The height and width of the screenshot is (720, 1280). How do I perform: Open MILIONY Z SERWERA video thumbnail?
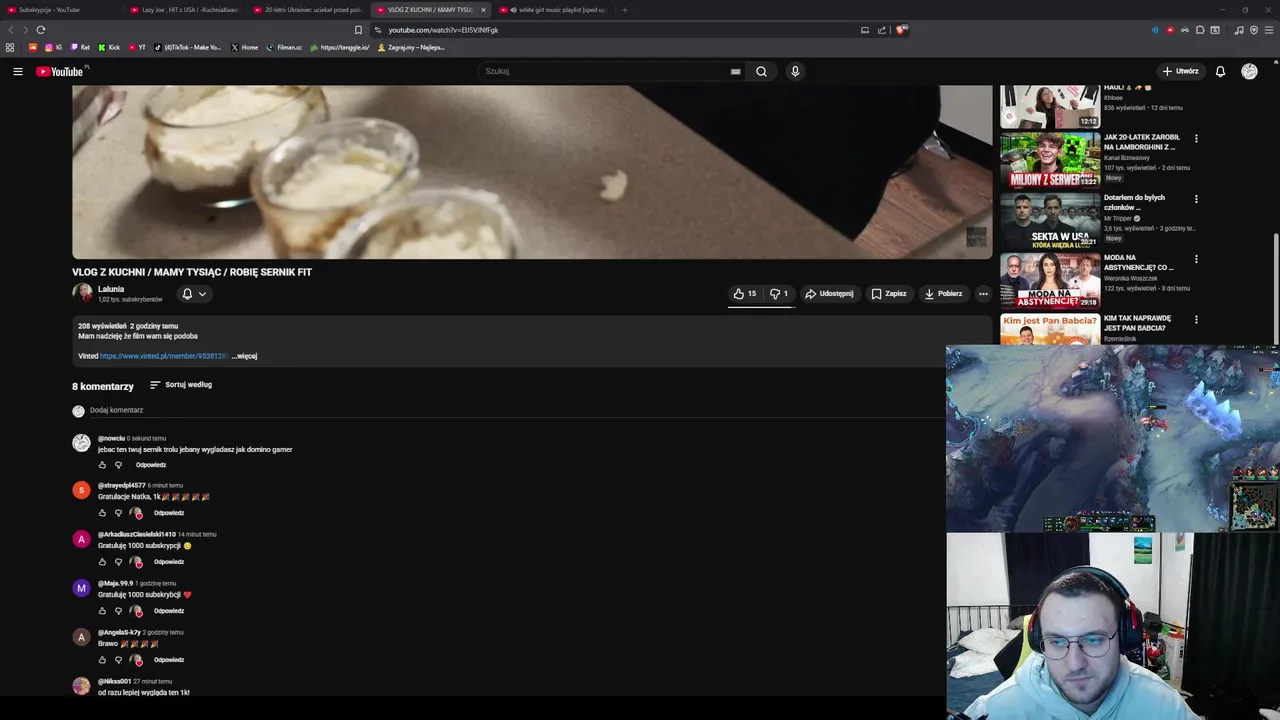click(x=1050, y=160)
